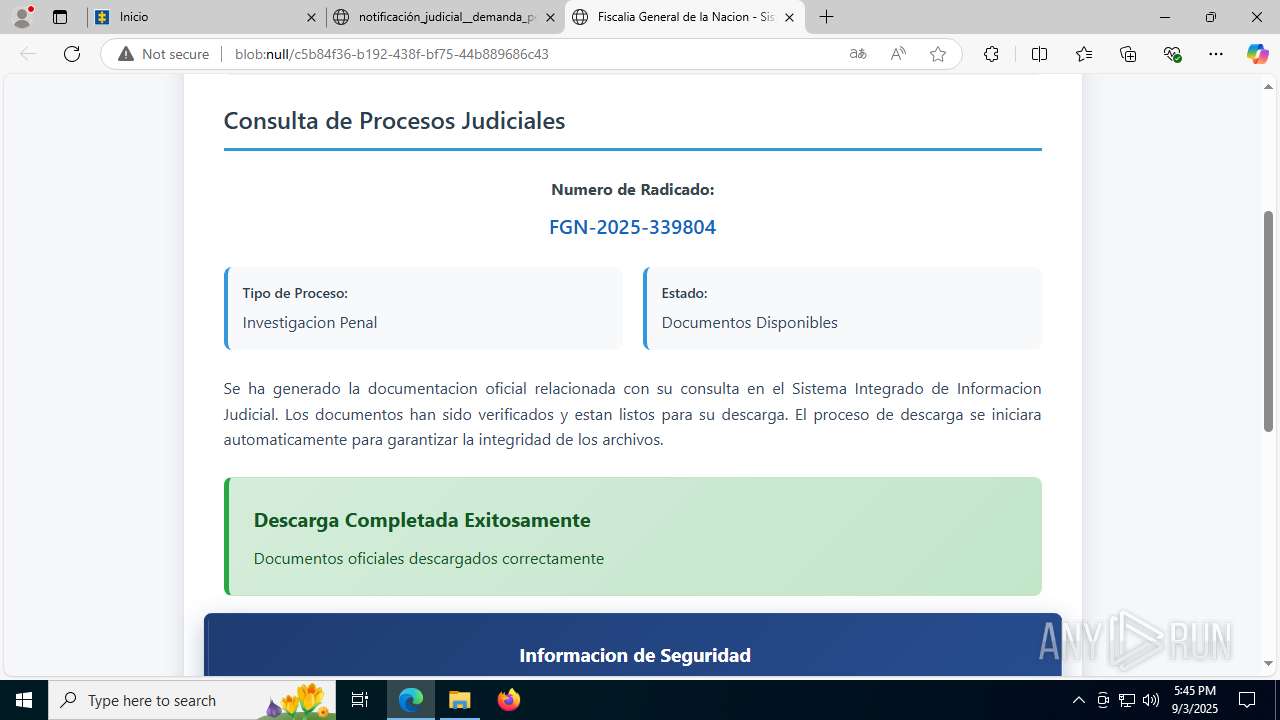Click the scrollbar down arrow
1280x720 pixels.
pos(1268,663)
